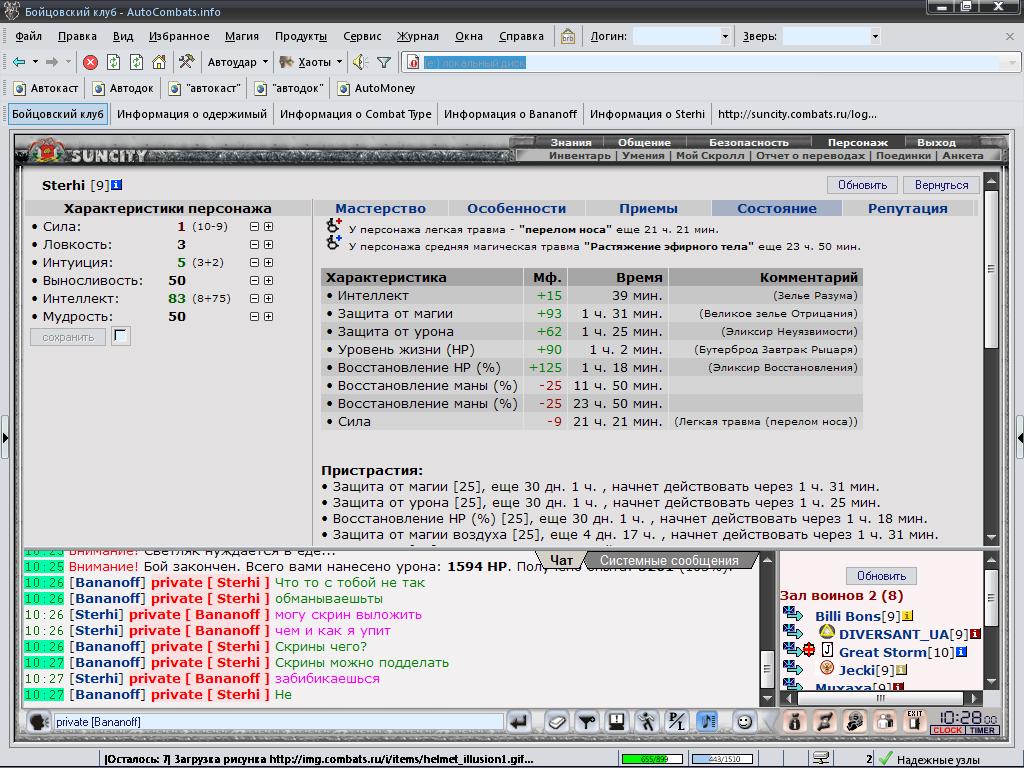Screen dimensions: 1024x768
Task: Increase Интеллект with its plus box
Action: [x=268, y=298]
